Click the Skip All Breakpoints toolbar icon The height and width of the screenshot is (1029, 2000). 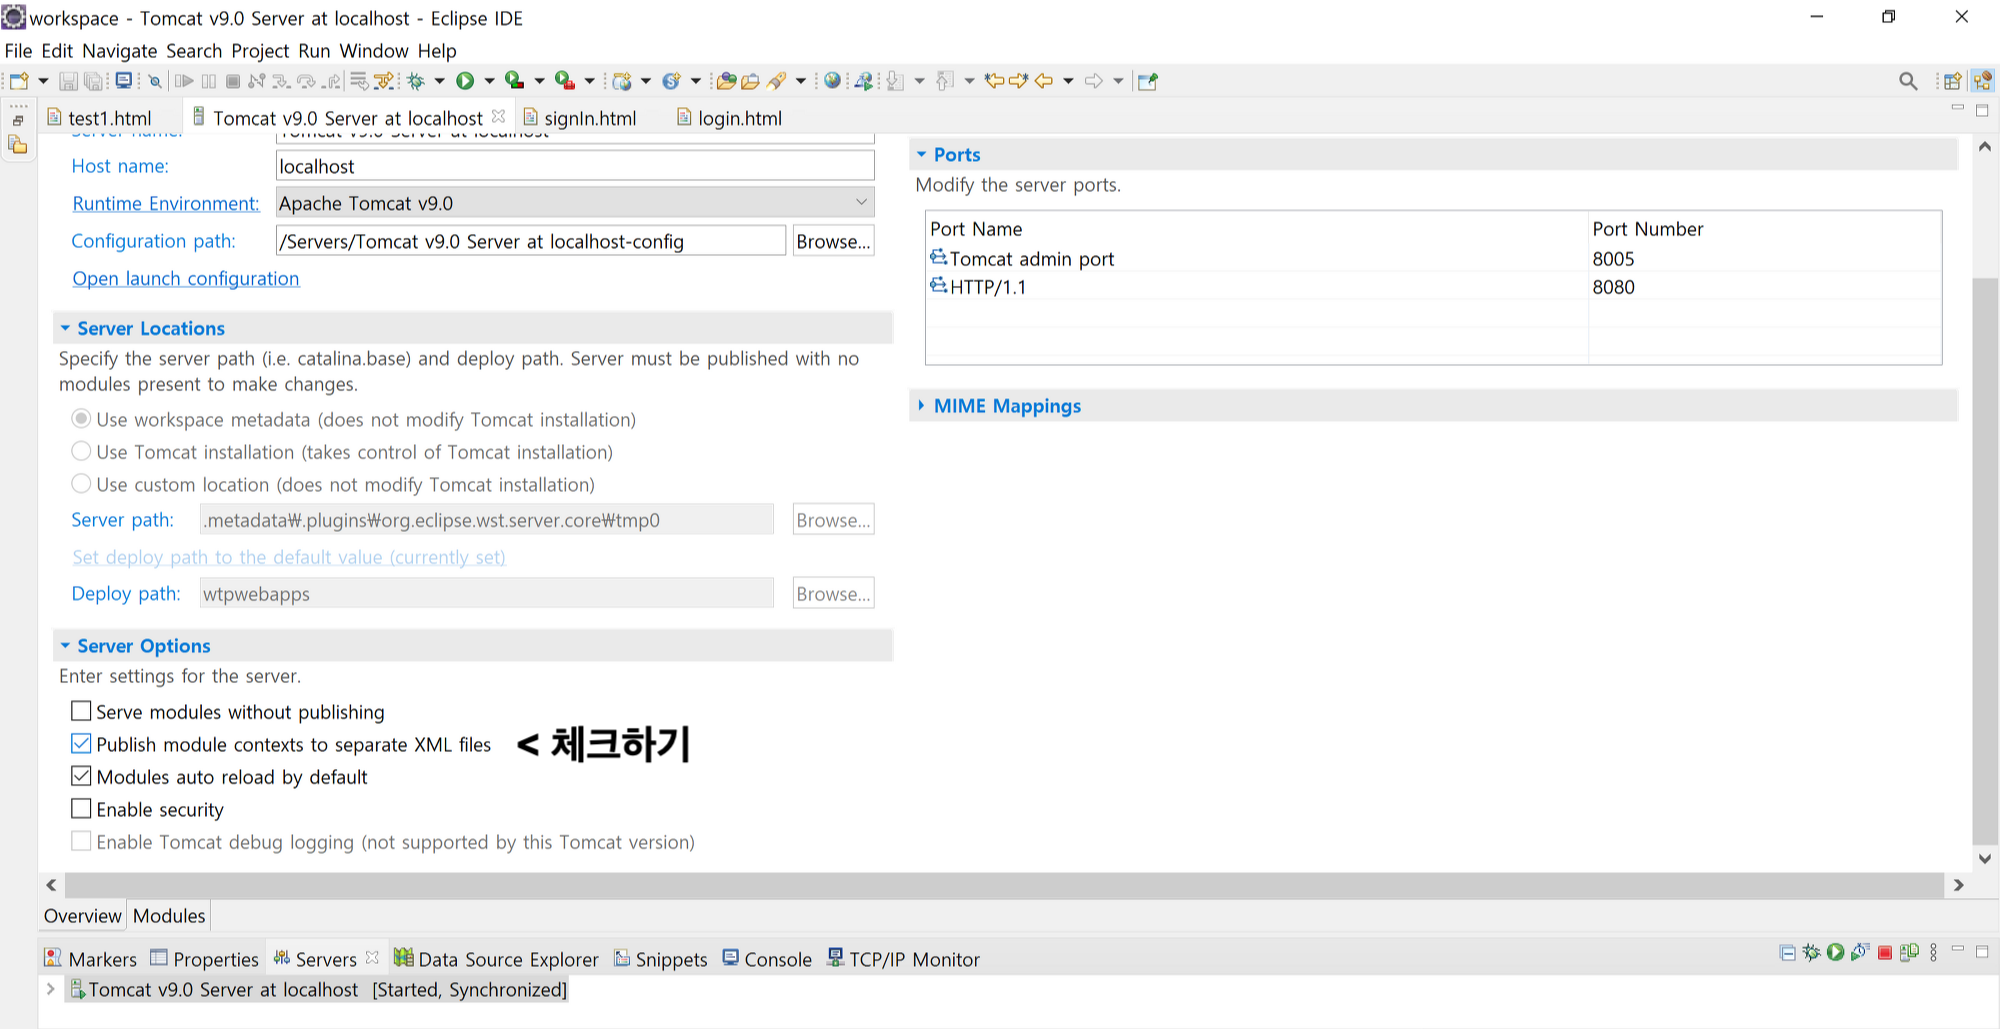tap(155, 81)
